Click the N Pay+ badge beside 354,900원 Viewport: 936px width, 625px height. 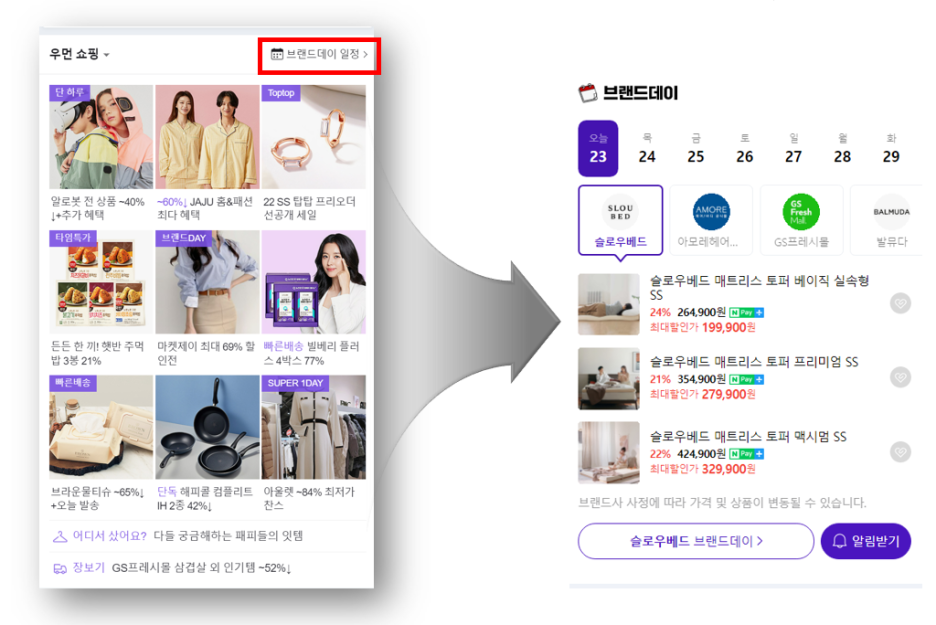pos(746,379)
